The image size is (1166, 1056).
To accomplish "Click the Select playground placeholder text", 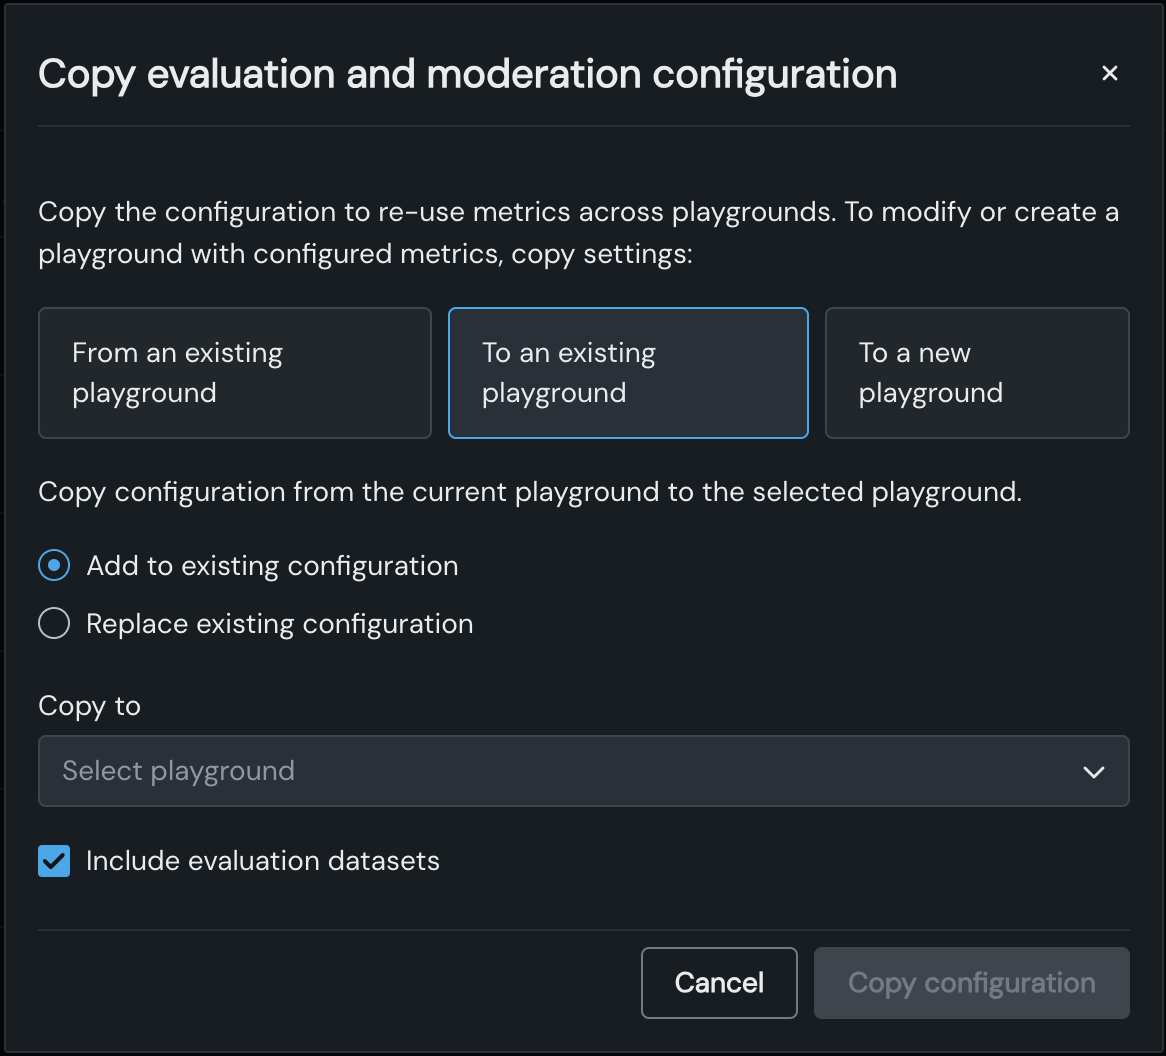I will point(178,771).
